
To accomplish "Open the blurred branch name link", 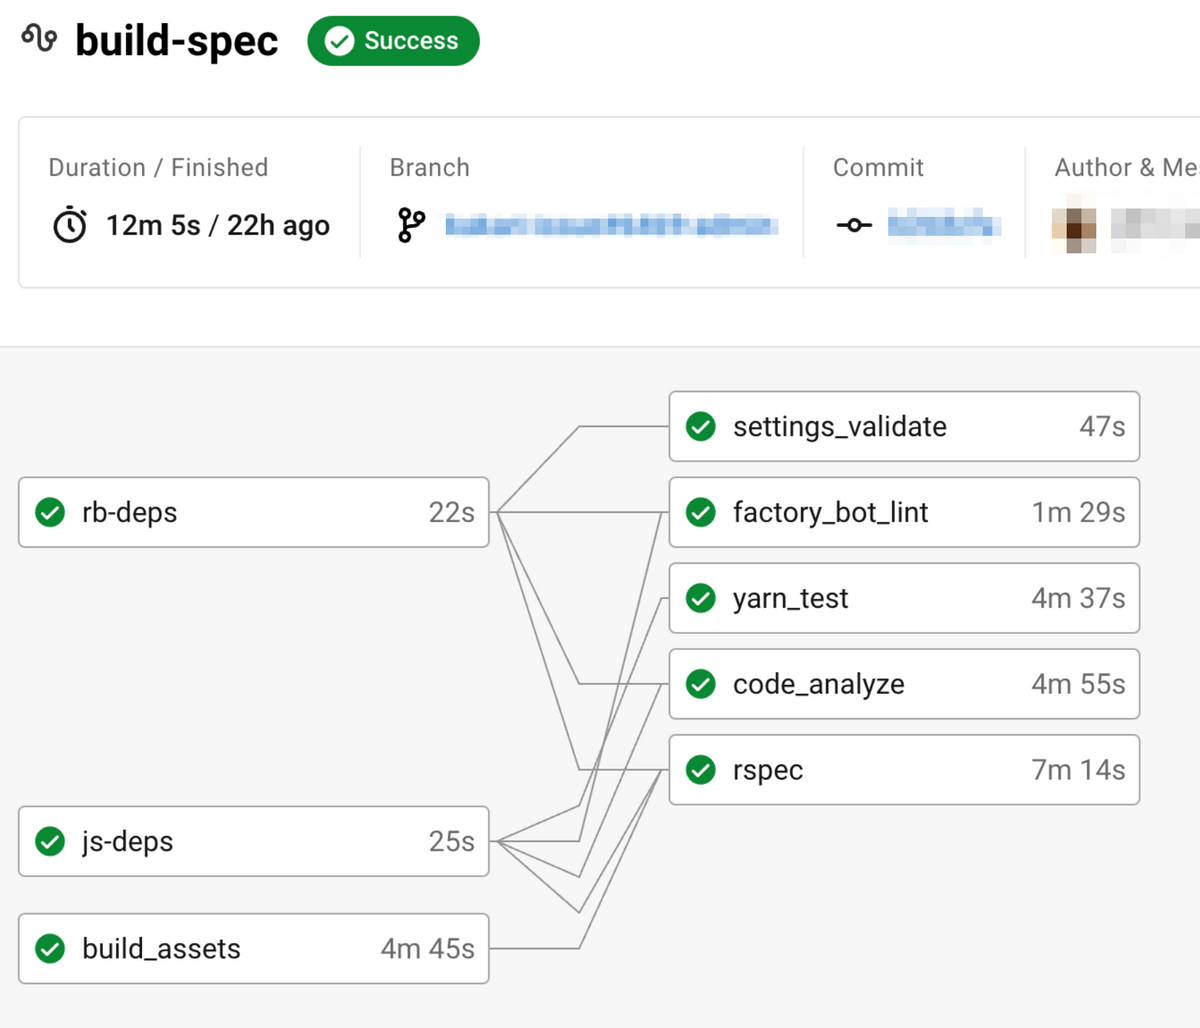I will click(611, 225).
